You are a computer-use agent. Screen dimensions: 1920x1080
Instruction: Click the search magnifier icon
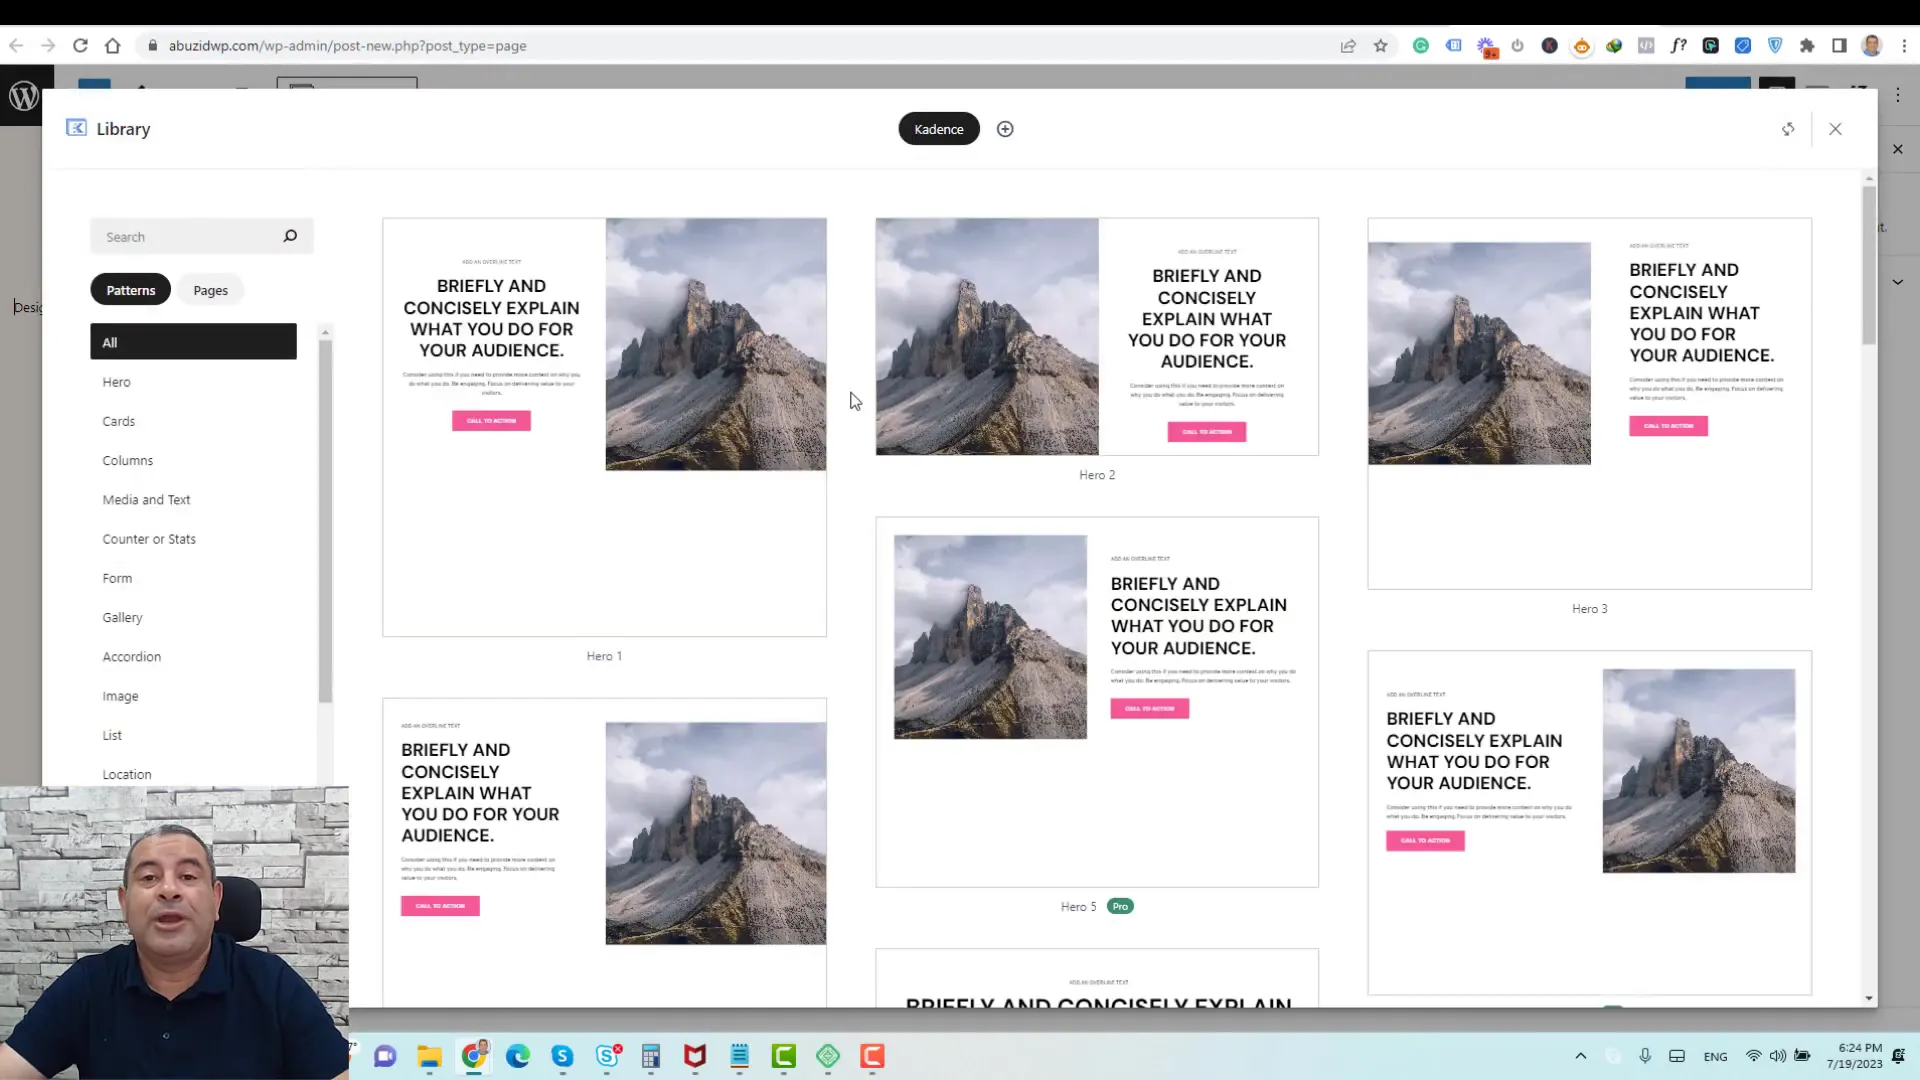point(290,236)
